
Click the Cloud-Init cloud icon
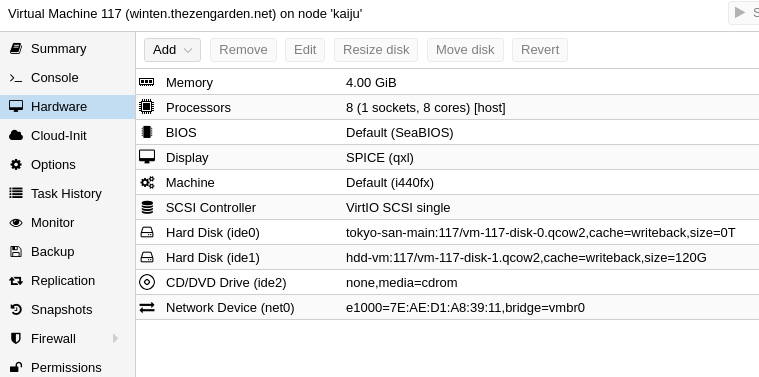pyautogui.click(x=16, y=136)
